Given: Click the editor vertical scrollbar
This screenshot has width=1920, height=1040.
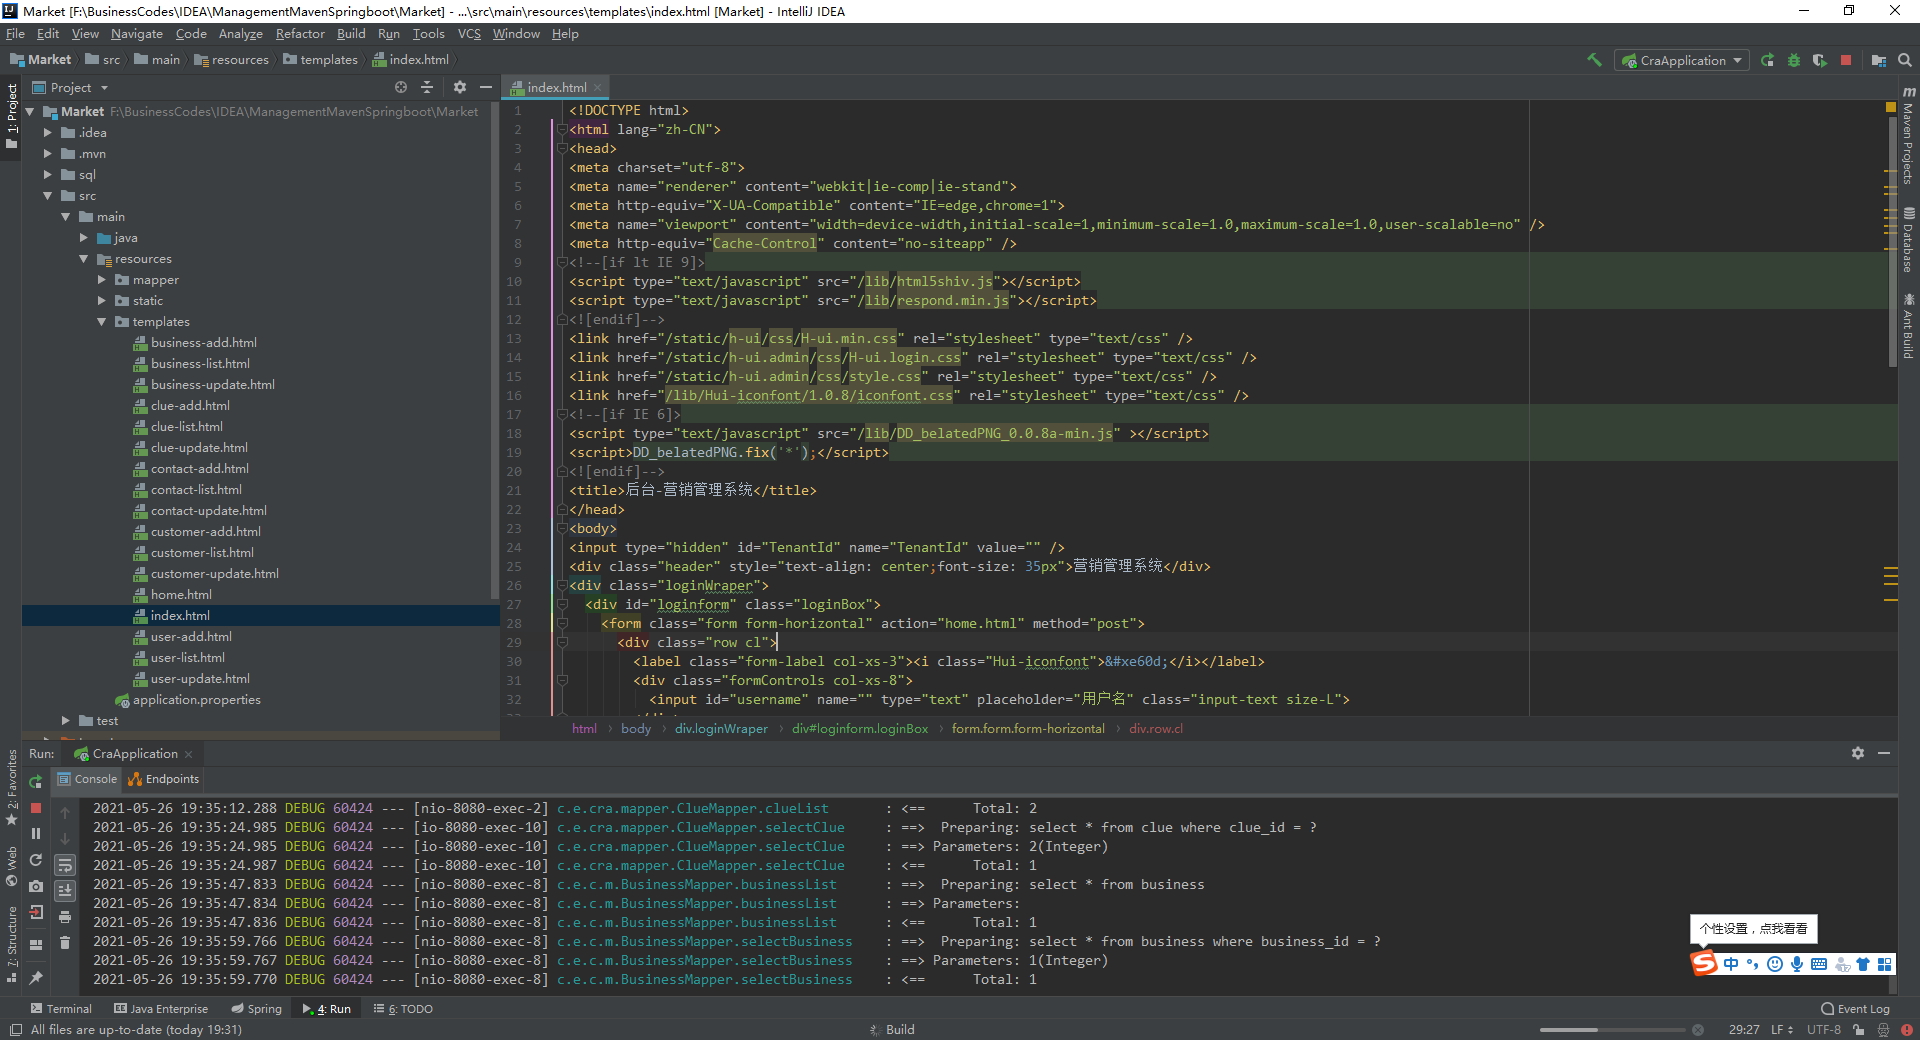Looking at the screenshot, I should tap(1891, 240).
